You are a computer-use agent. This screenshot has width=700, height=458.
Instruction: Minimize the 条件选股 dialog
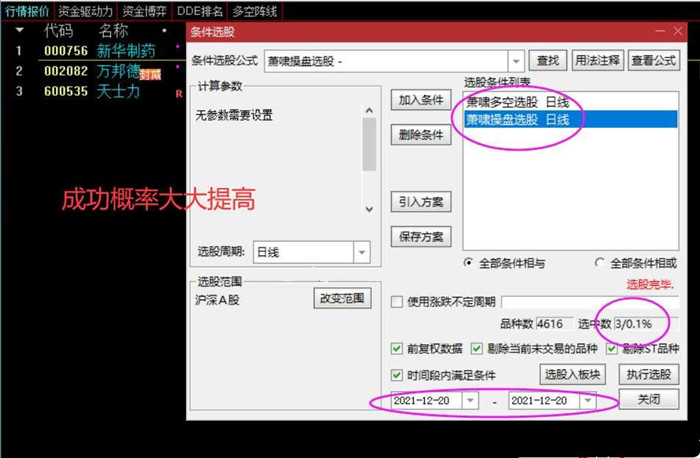click(x=660, y=31)
